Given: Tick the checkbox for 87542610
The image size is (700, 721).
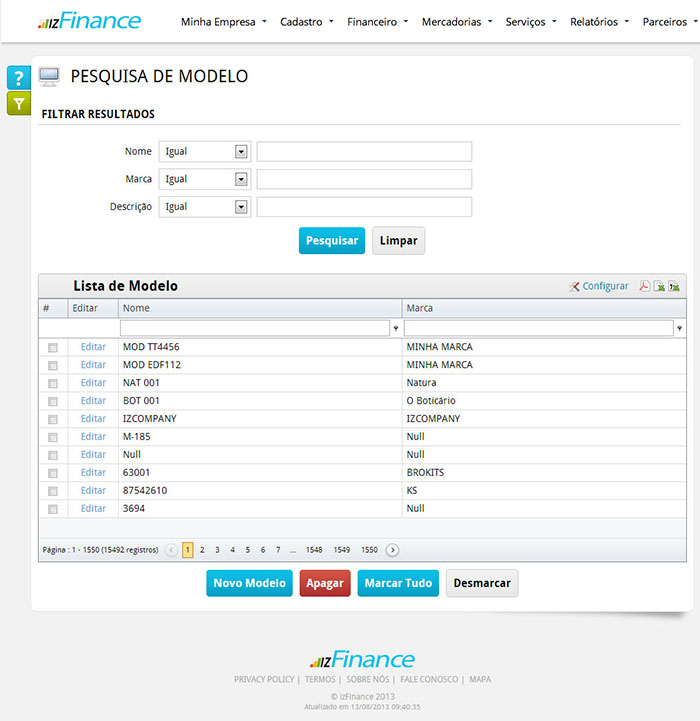Looking at the screenshot, I should click(x=53, y=491).
